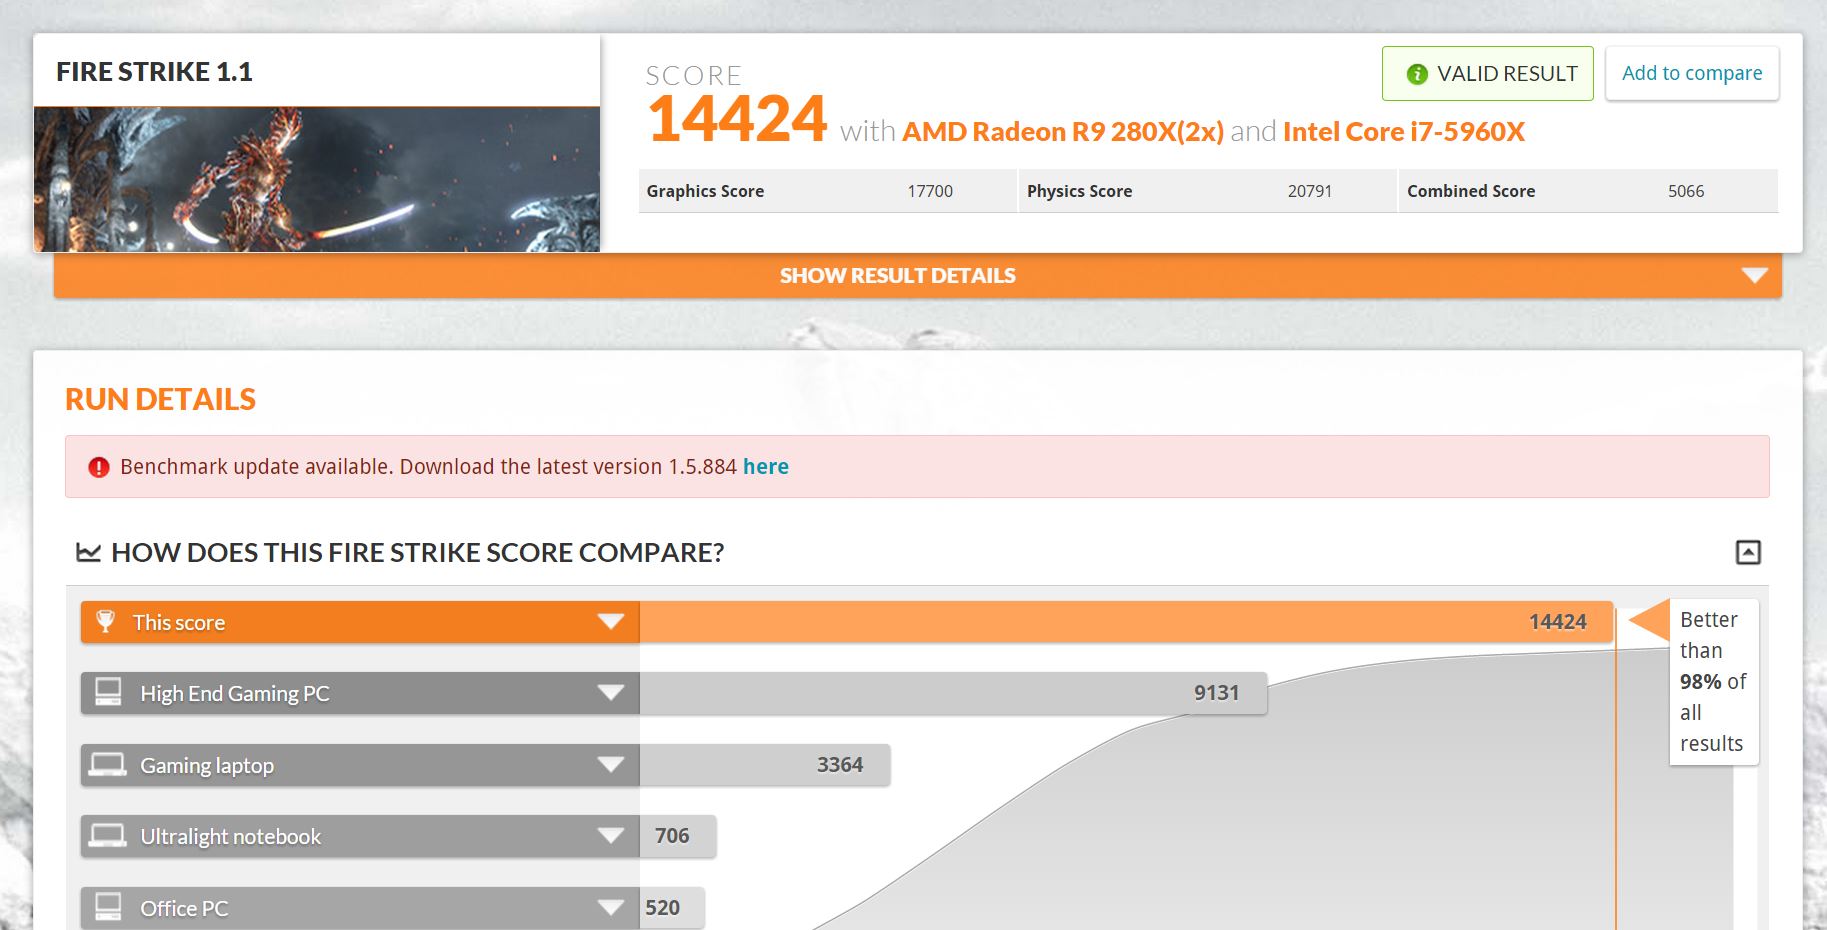Click the Graphics Score value 17700
This screenshot has height=930, width=1827.
930,191
